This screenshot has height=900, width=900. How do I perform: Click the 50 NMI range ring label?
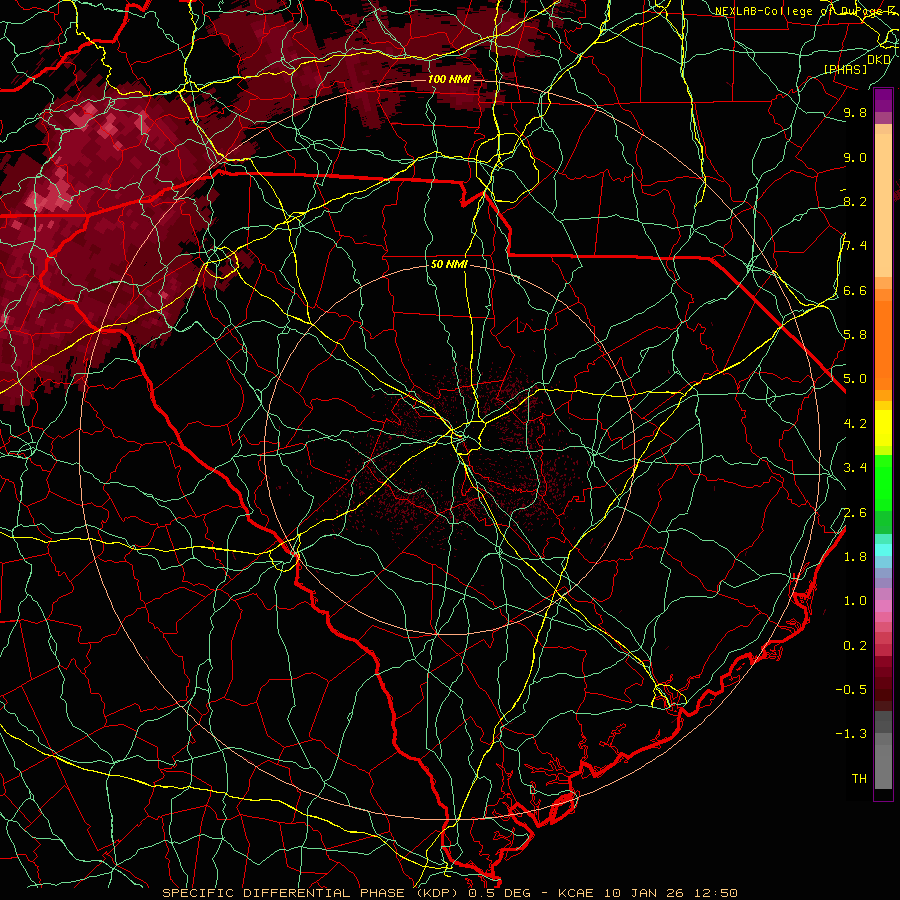(449, 265)
